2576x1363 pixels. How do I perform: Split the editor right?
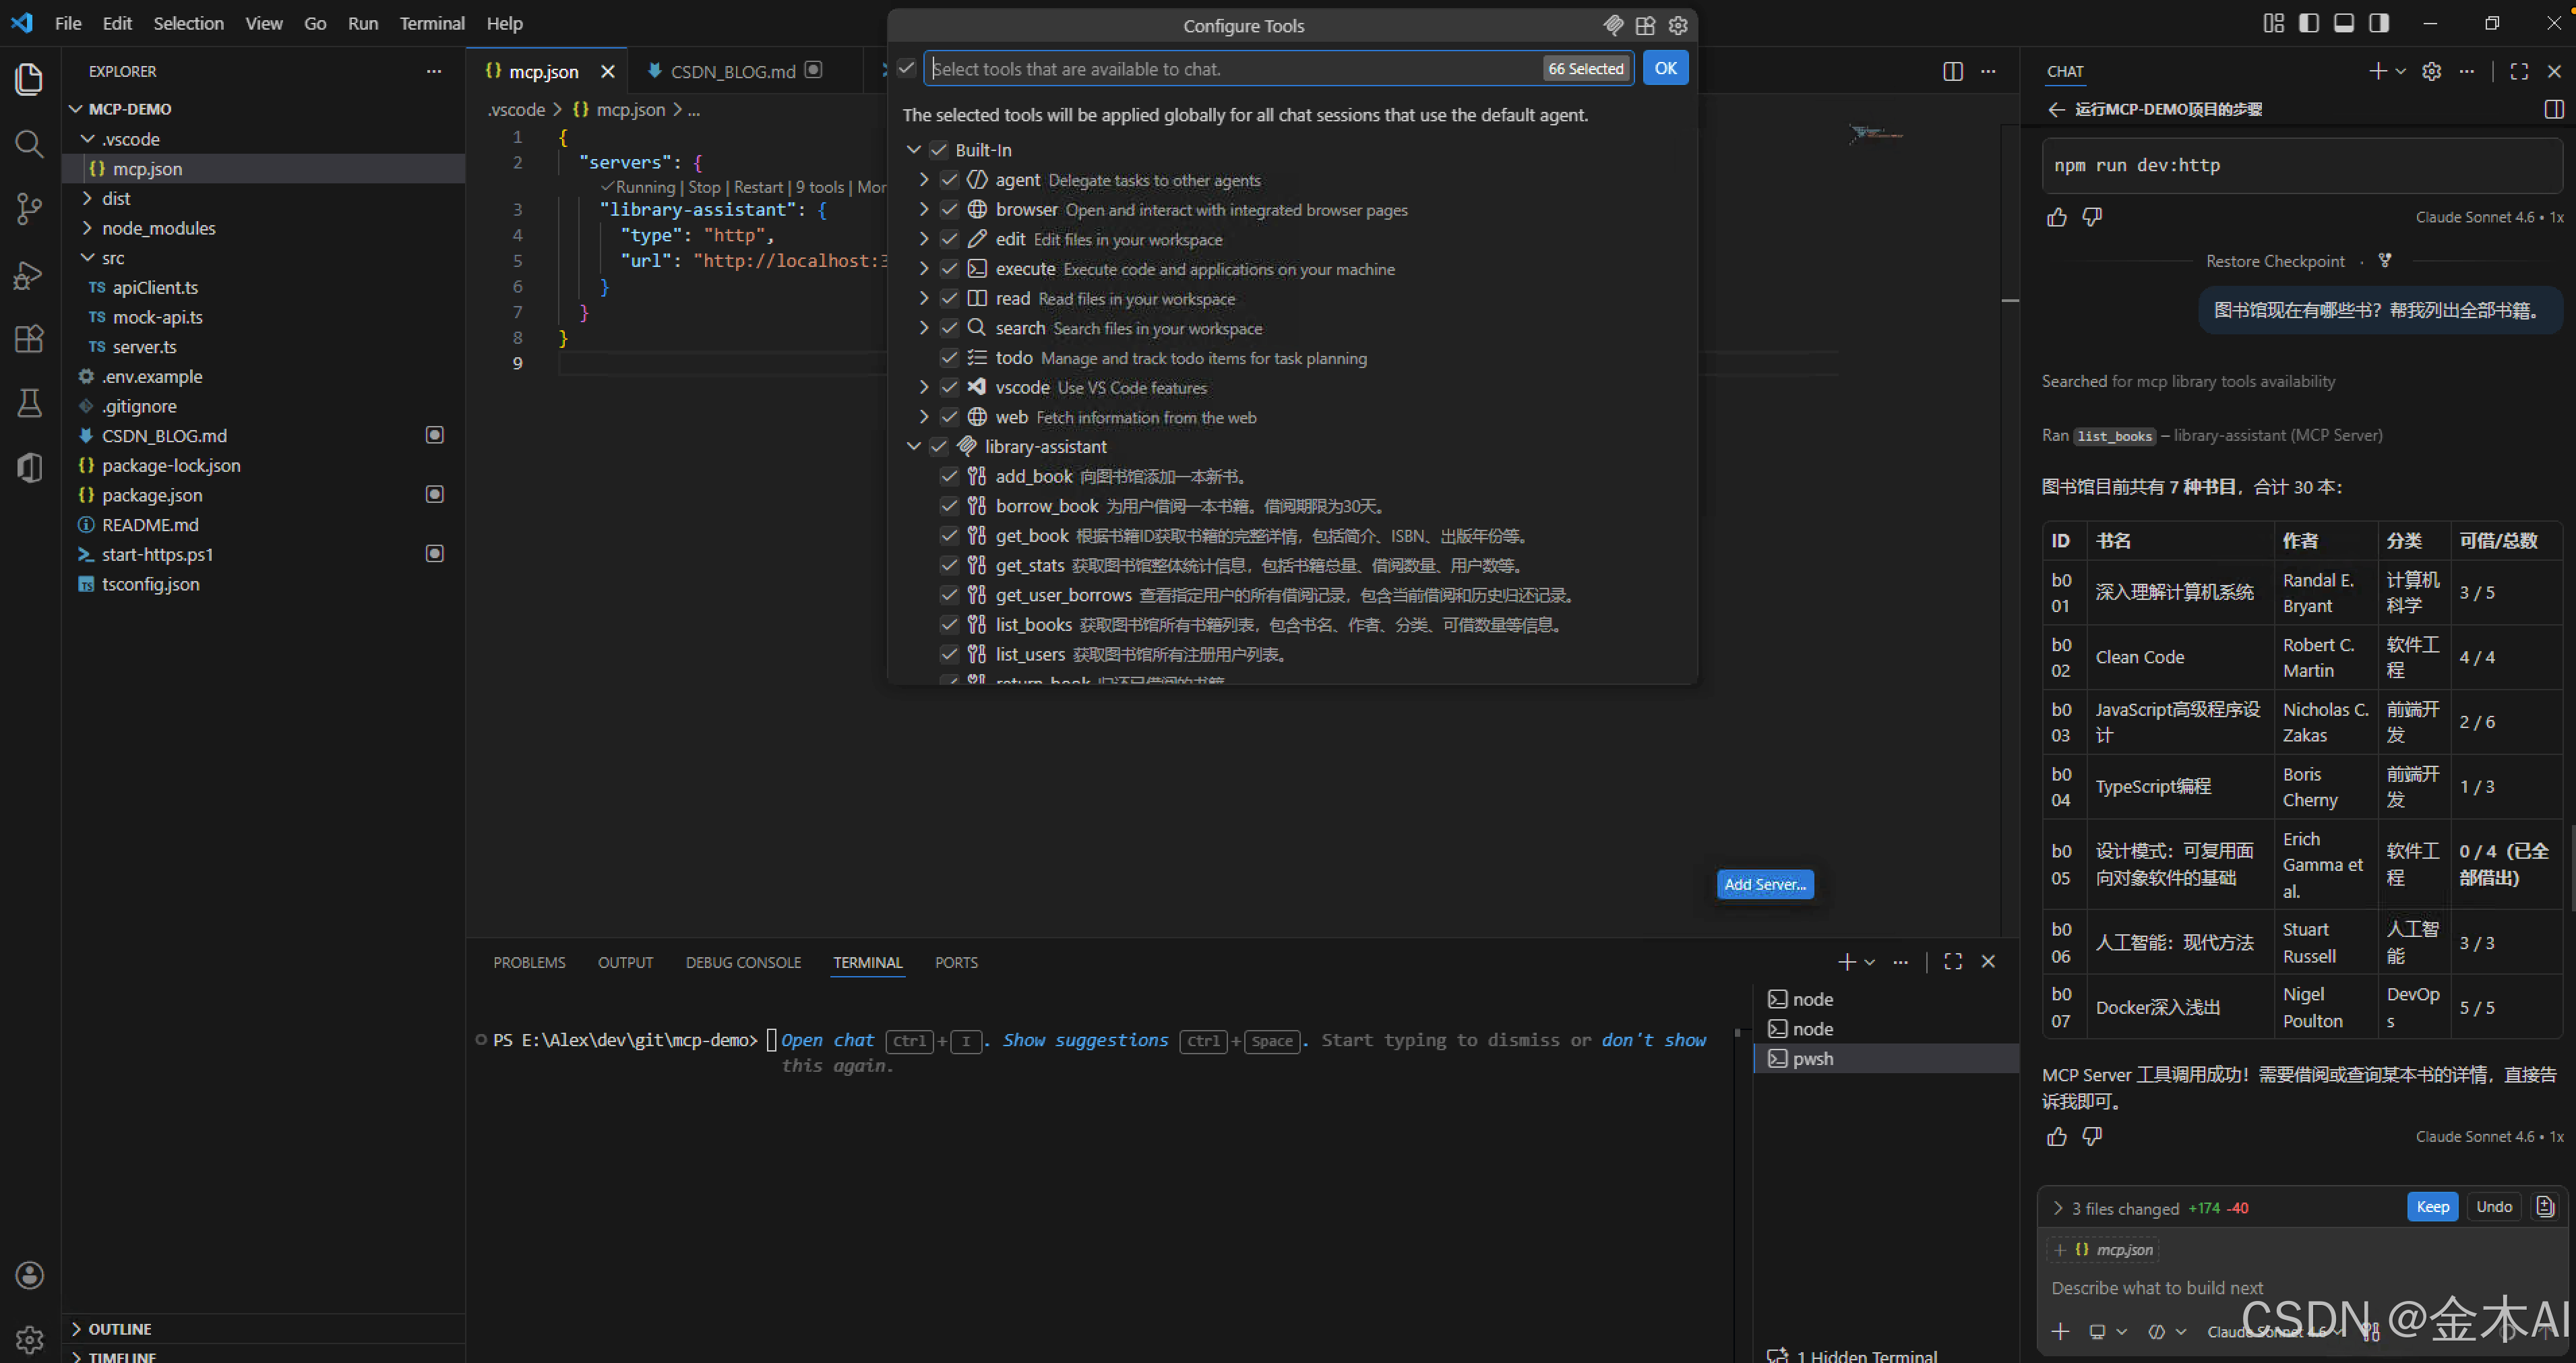1952,71
